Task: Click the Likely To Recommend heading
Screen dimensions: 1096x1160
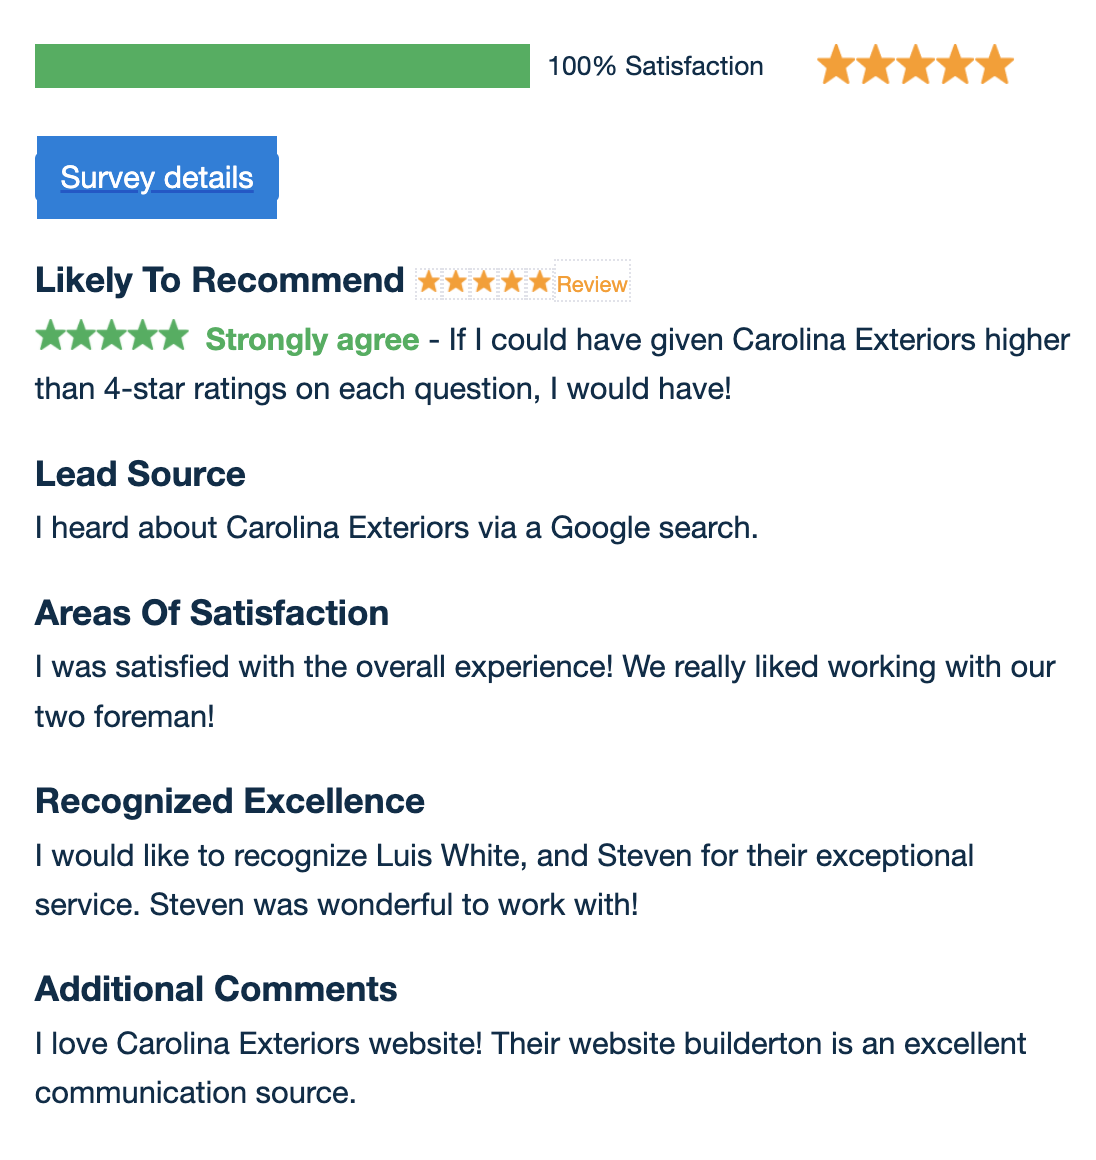Action: (x=220, y=280)
